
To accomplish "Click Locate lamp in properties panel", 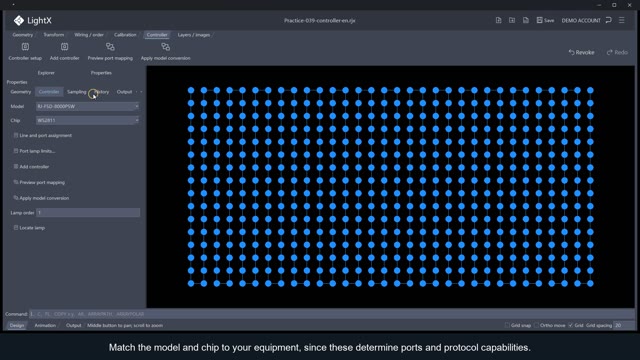I will (x=29, y=228).
